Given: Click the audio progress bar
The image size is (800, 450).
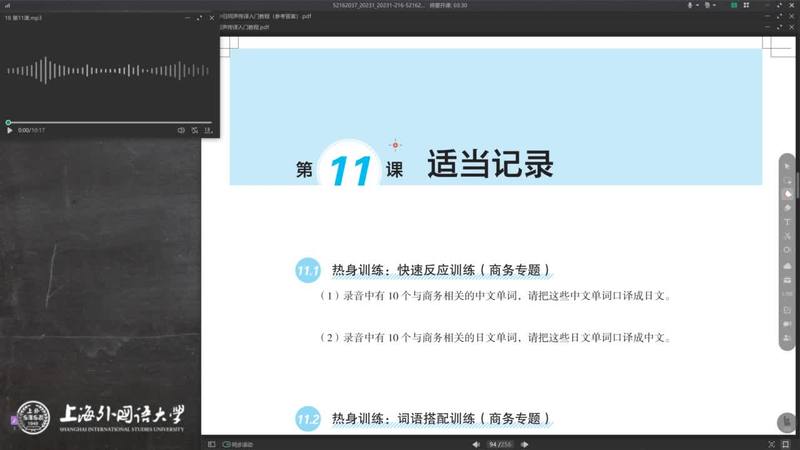Looking at the screenshot, I should [110, 122].
